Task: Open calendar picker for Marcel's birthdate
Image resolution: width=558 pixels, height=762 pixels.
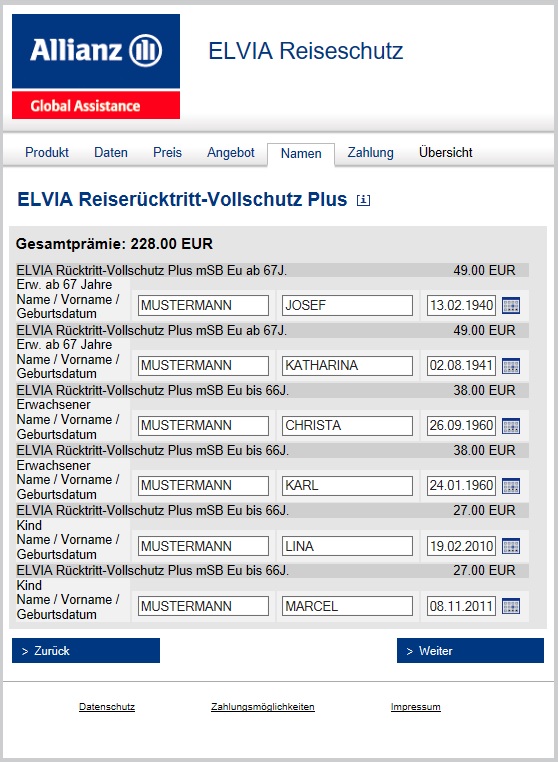Action: [511, 606]
